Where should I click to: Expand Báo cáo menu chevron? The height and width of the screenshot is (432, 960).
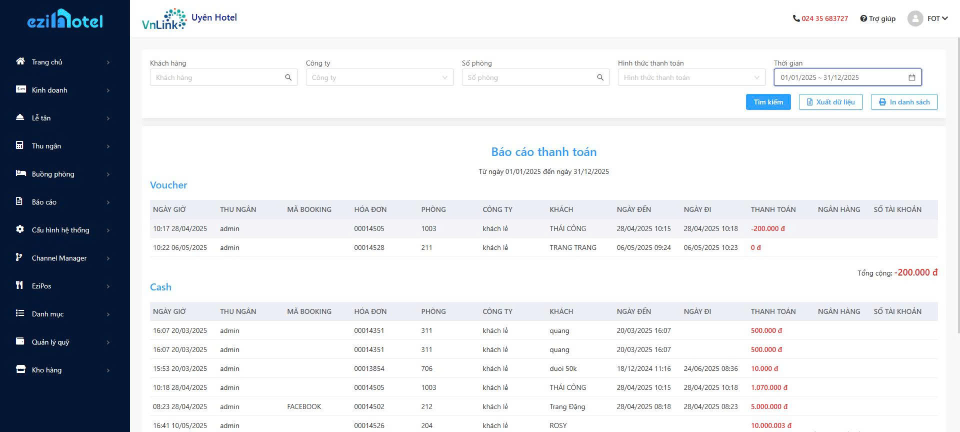pyautogui.click(x=108, y=202)
